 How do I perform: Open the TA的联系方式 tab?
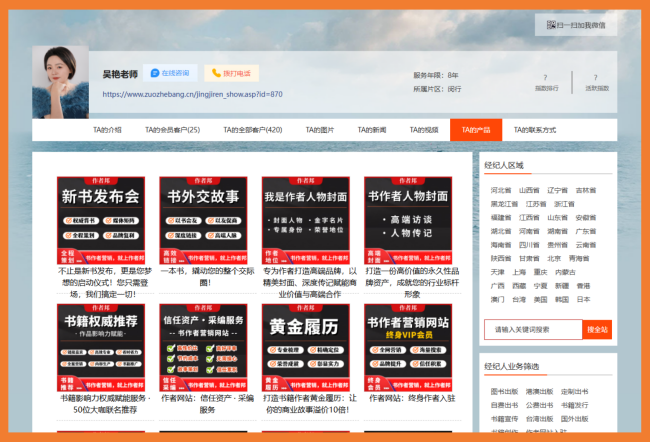click(x=534, y=130)
